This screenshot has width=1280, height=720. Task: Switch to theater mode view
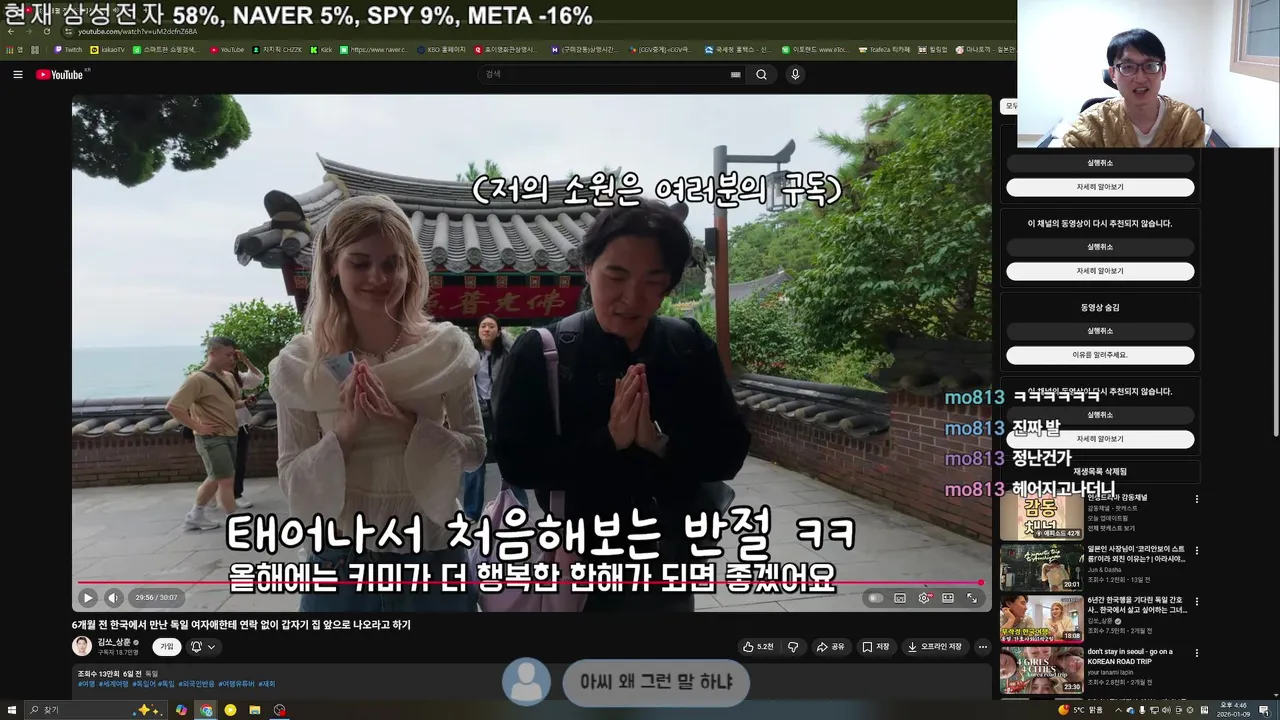coord(948,598)
